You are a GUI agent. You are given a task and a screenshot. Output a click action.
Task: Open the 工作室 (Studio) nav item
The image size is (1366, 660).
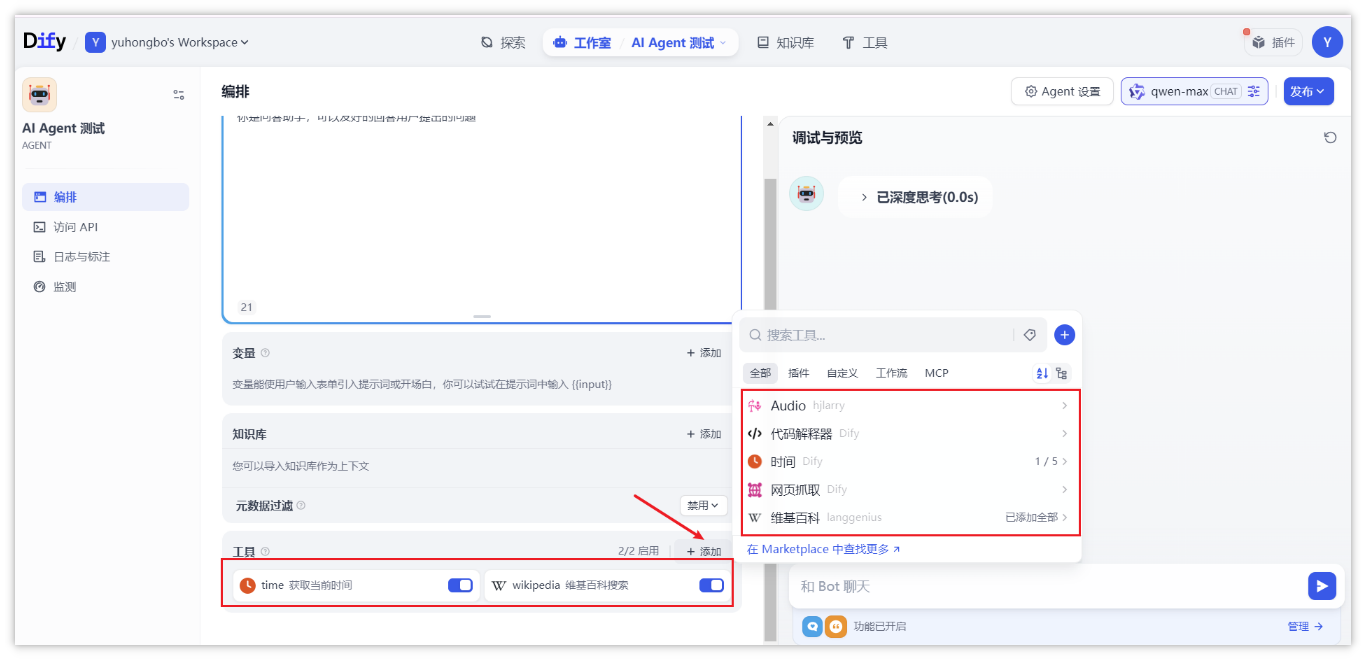582,43
